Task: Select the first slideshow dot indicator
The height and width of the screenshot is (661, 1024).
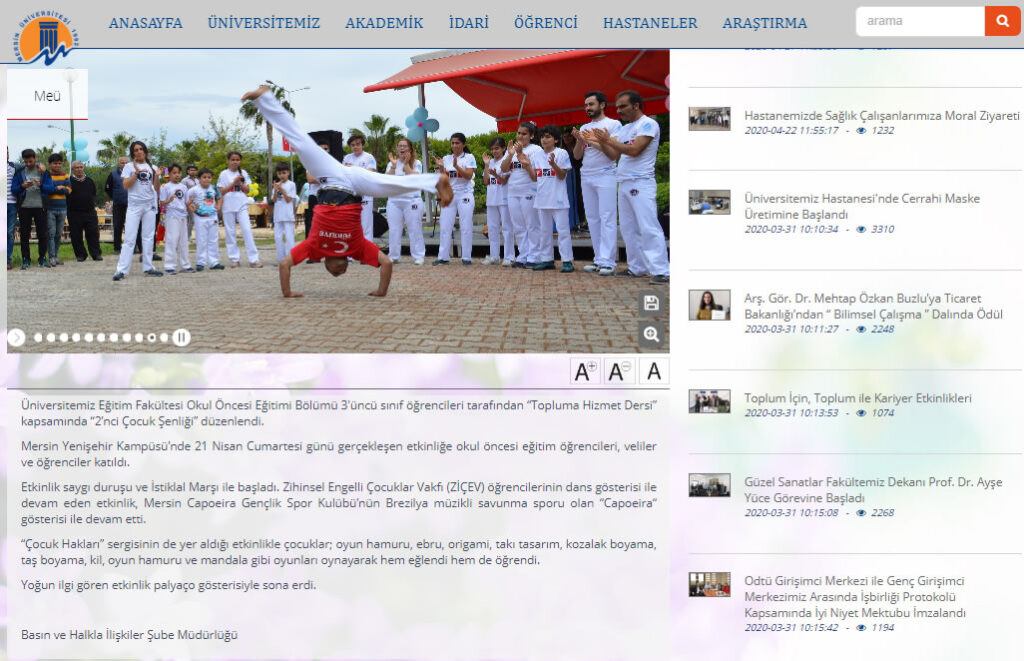Action: [39, 338]
